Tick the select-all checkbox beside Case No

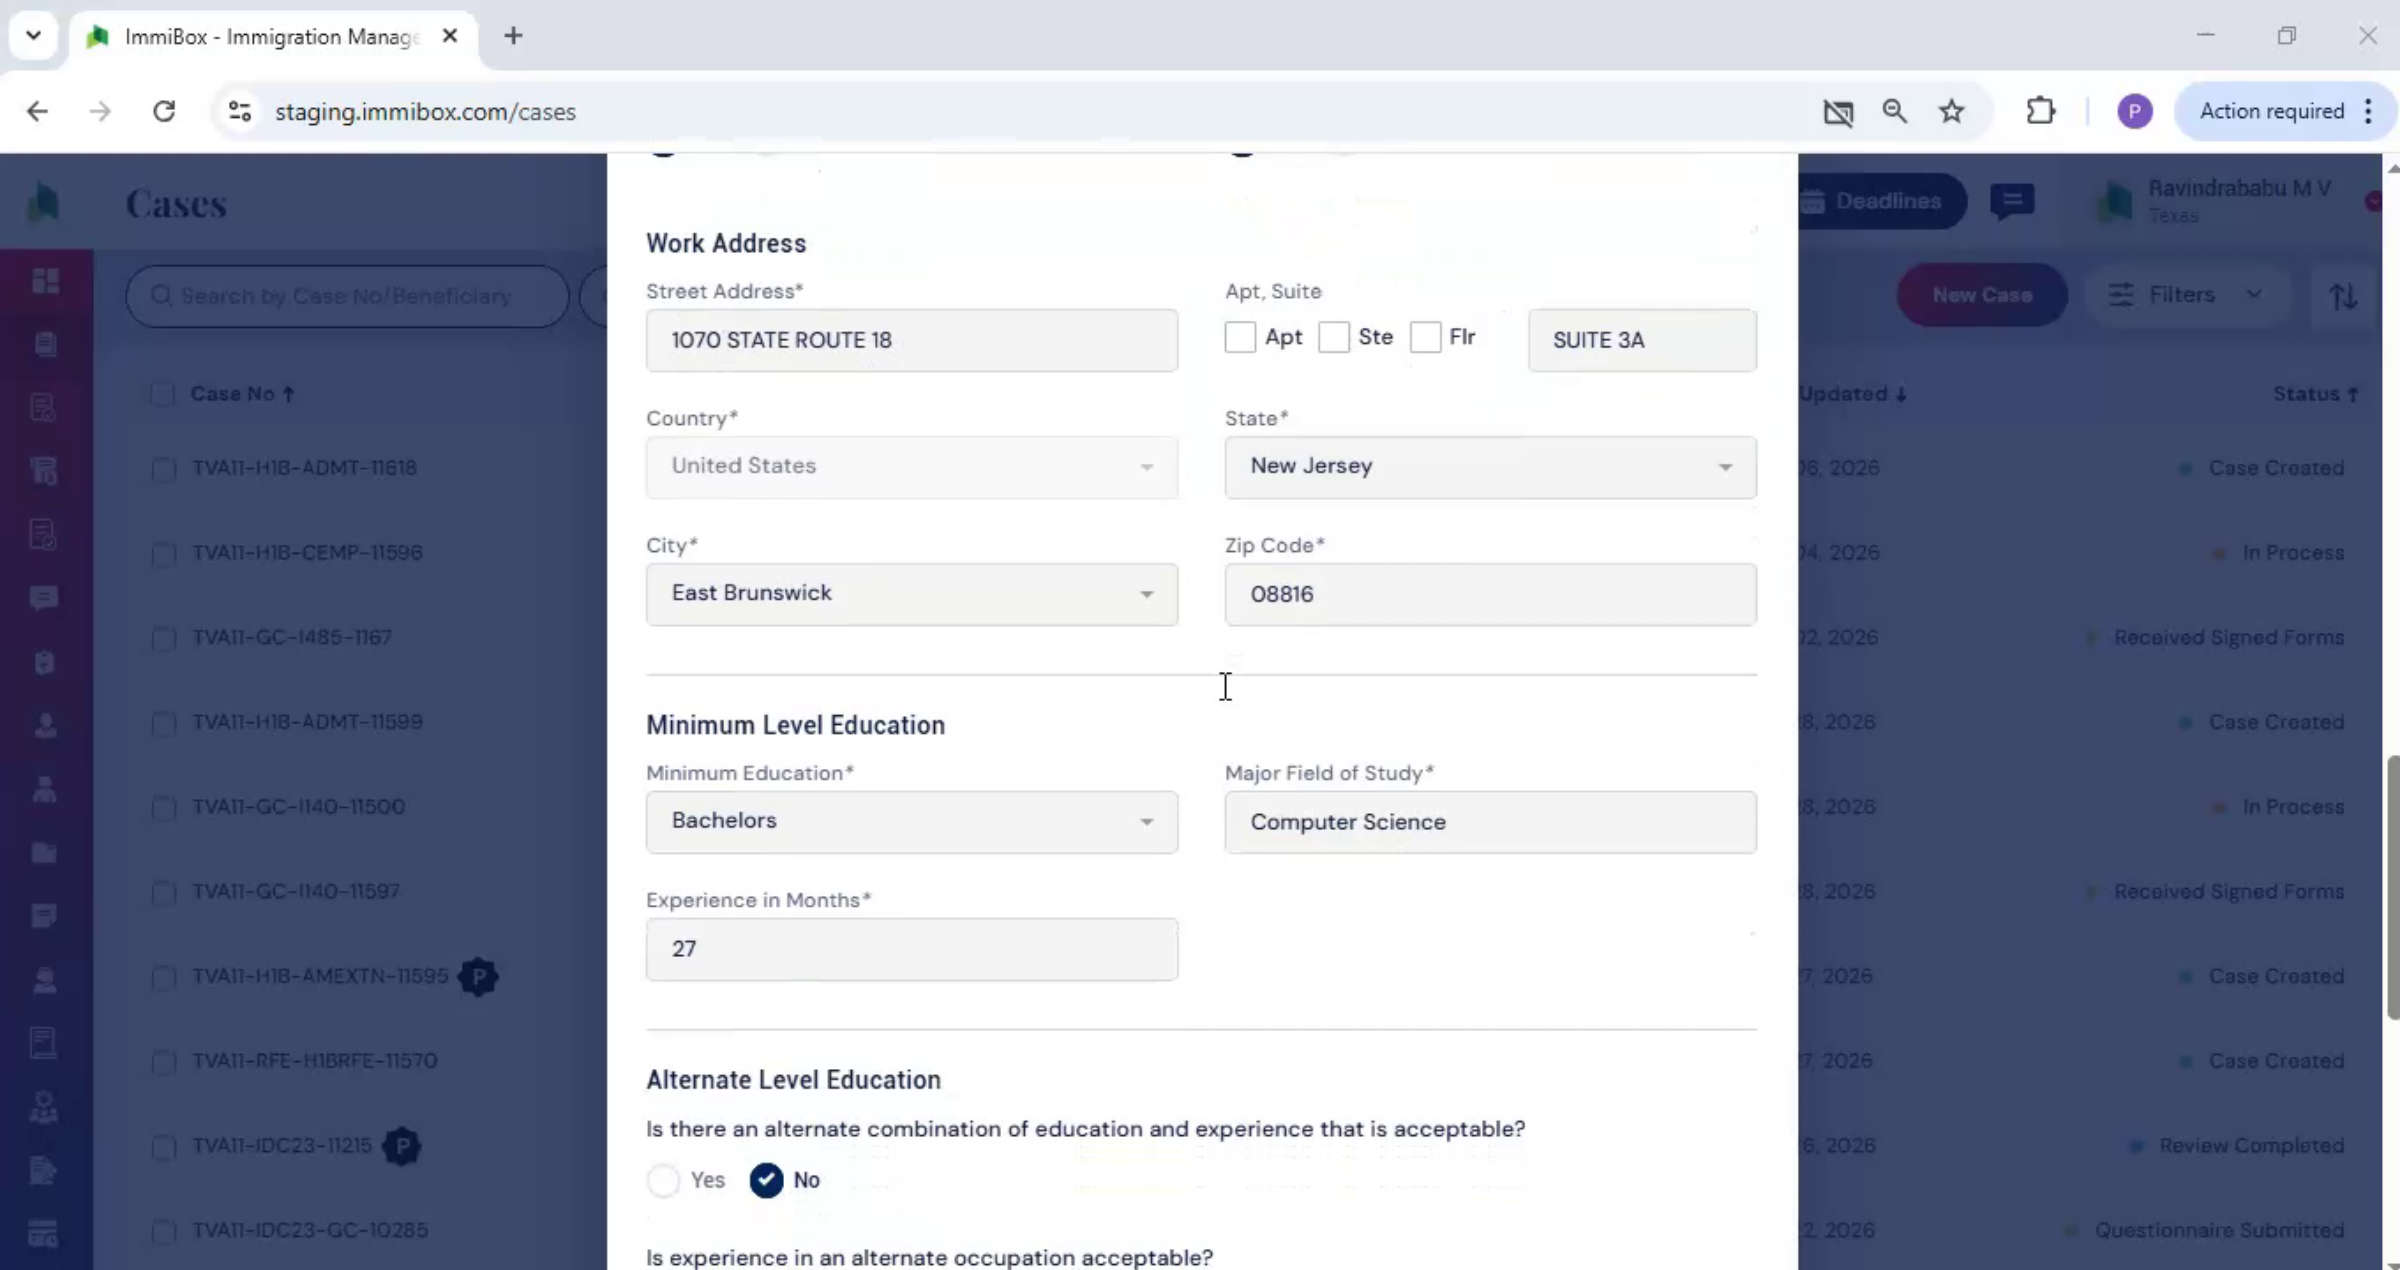(162, 394)
